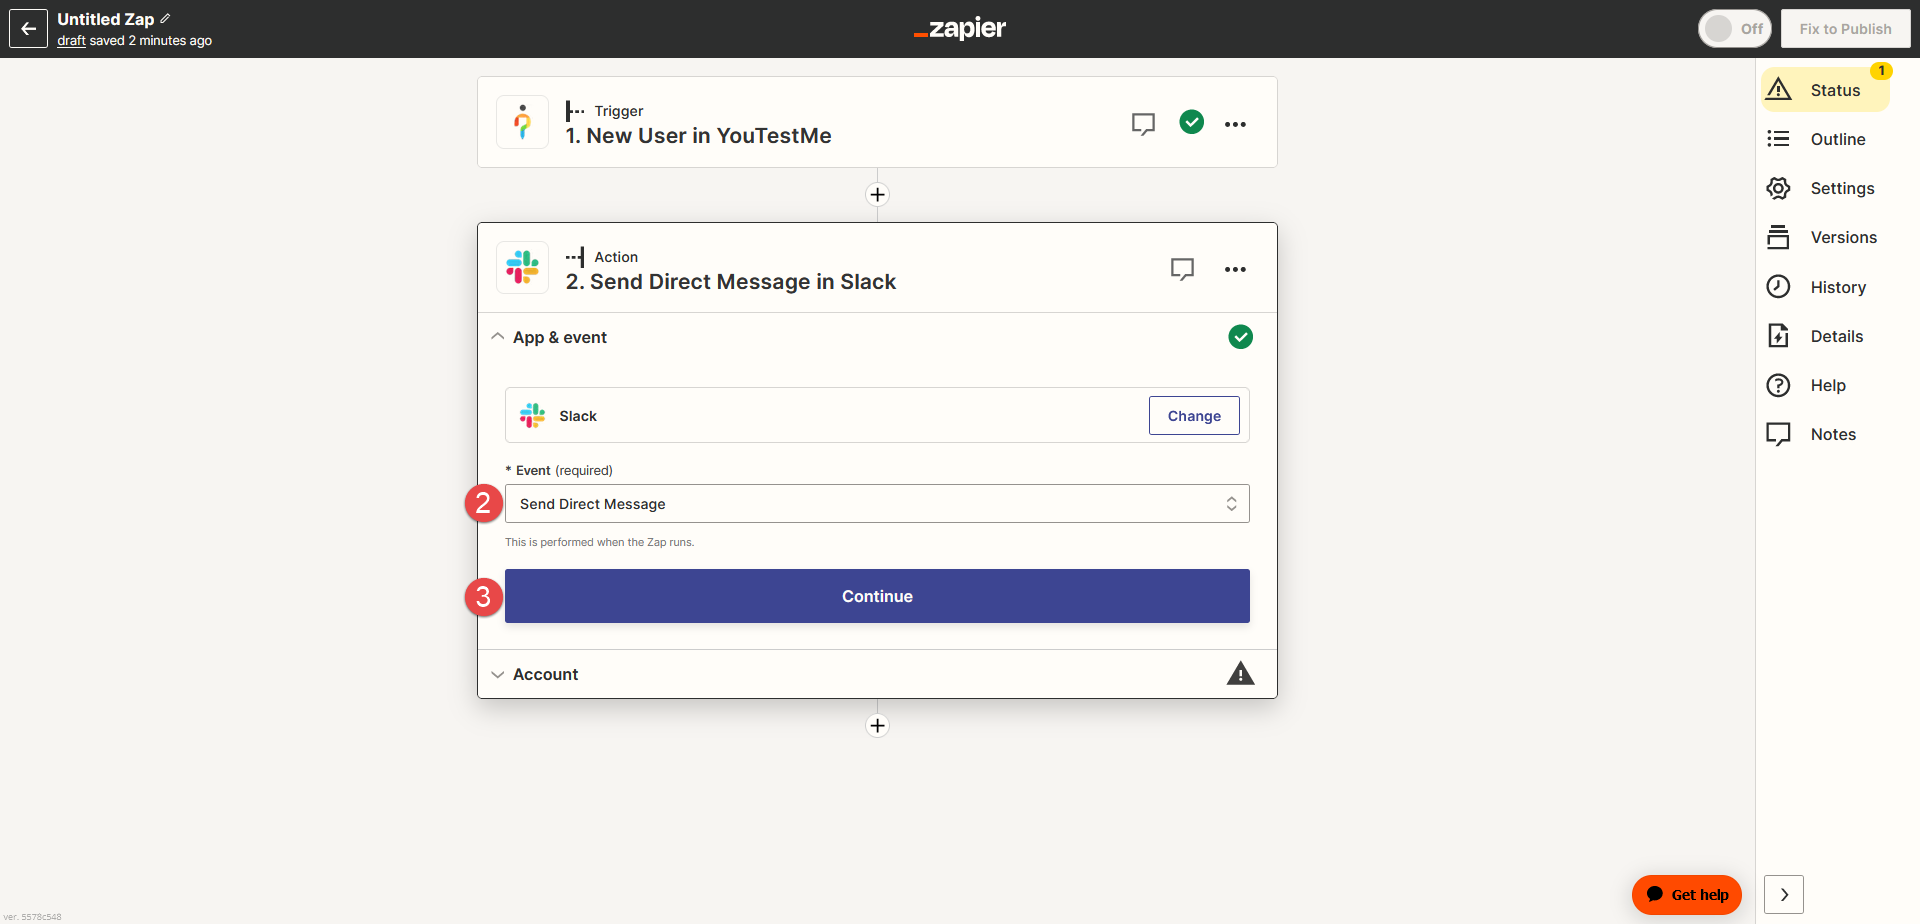Click the Change app button
This screenshot has height=924, width=1920.
tap(1194, 416)
